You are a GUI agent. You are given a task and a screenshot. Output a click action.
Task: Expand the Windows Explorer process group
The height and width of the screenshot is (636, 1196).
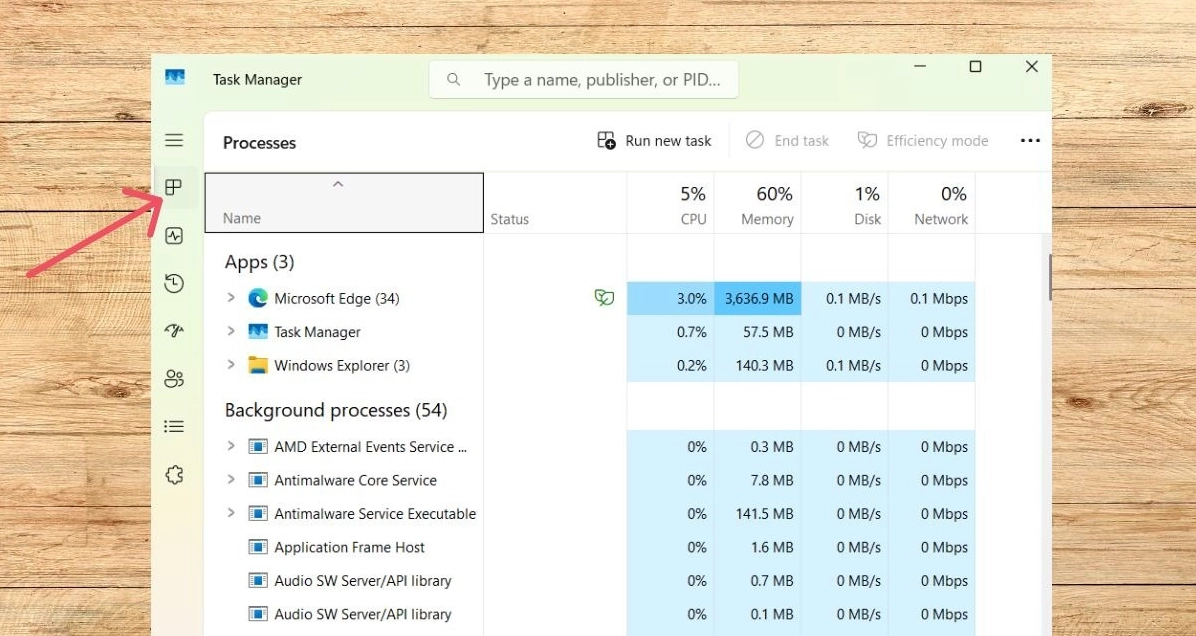[x=231, y=365]
